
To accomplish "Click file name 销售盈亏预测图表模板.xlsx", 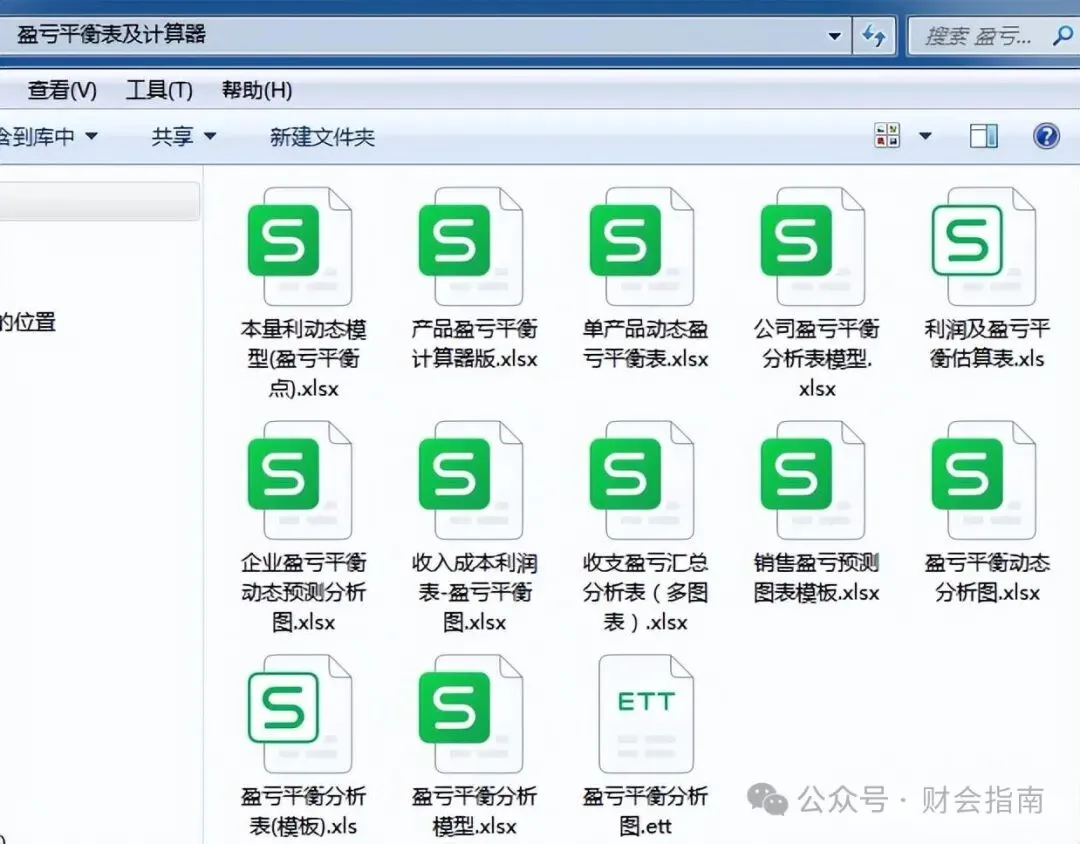I will (x=816, y=577).
